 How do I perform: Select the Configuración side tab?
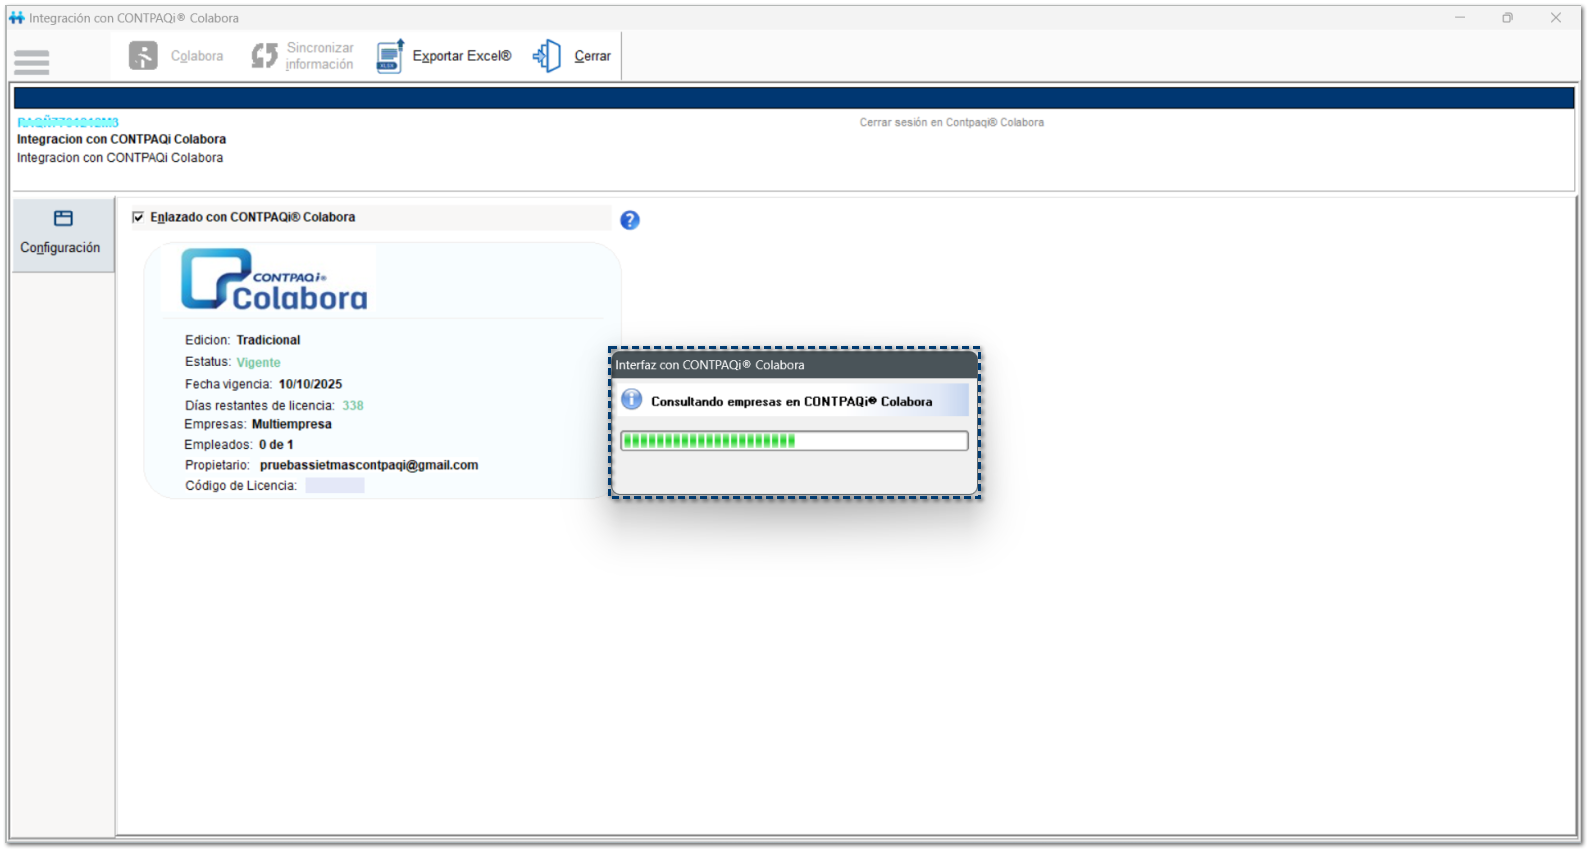(x=62, y=234)
